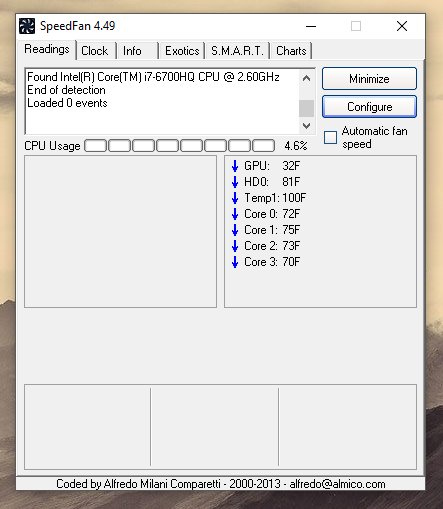
Task: Click the blue down arrow beside Core 0
Action: tap(235, 214)
